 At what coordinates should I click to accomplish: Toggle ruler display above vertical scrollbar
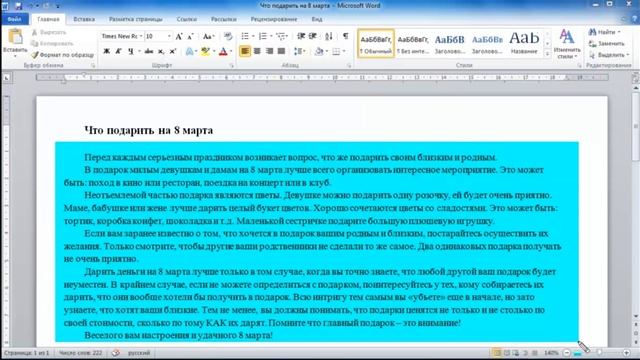(636, 78)
